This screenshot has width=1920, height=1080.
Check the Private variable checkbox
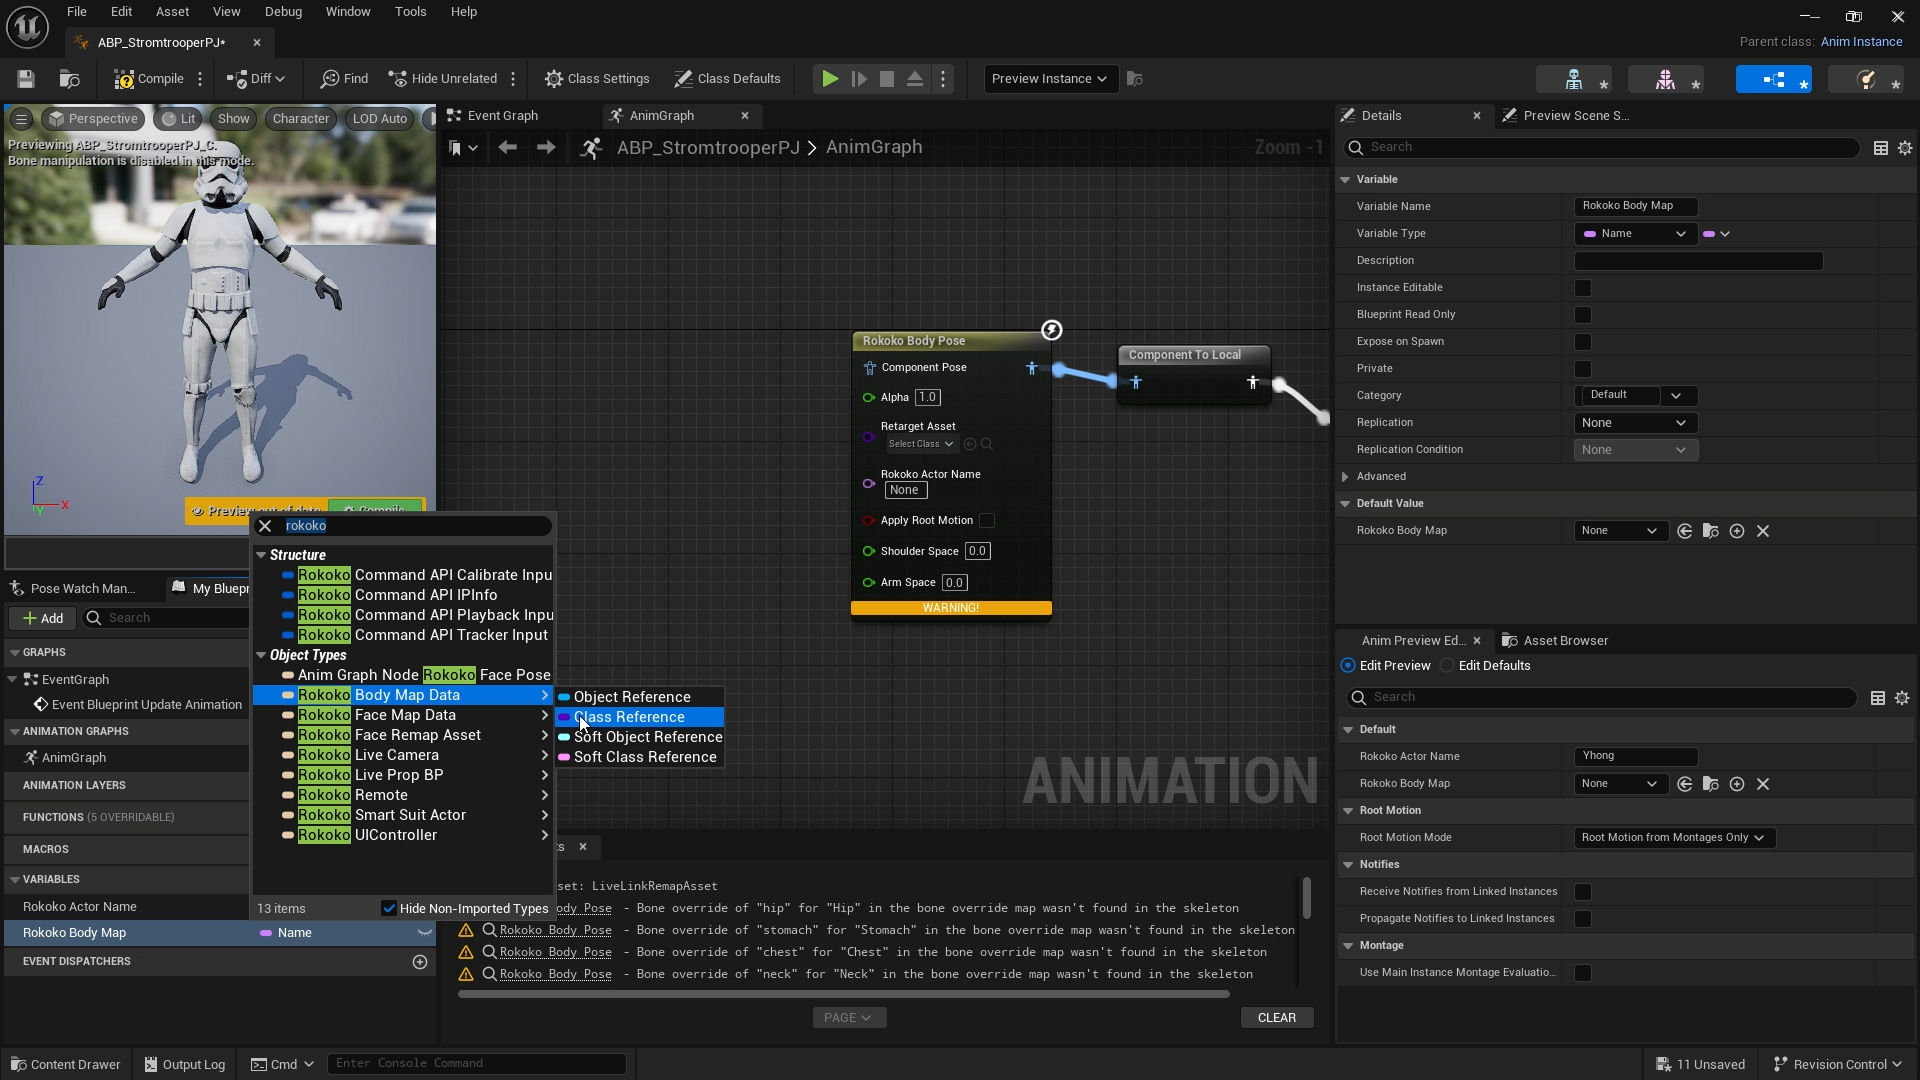coord(1583,369)
